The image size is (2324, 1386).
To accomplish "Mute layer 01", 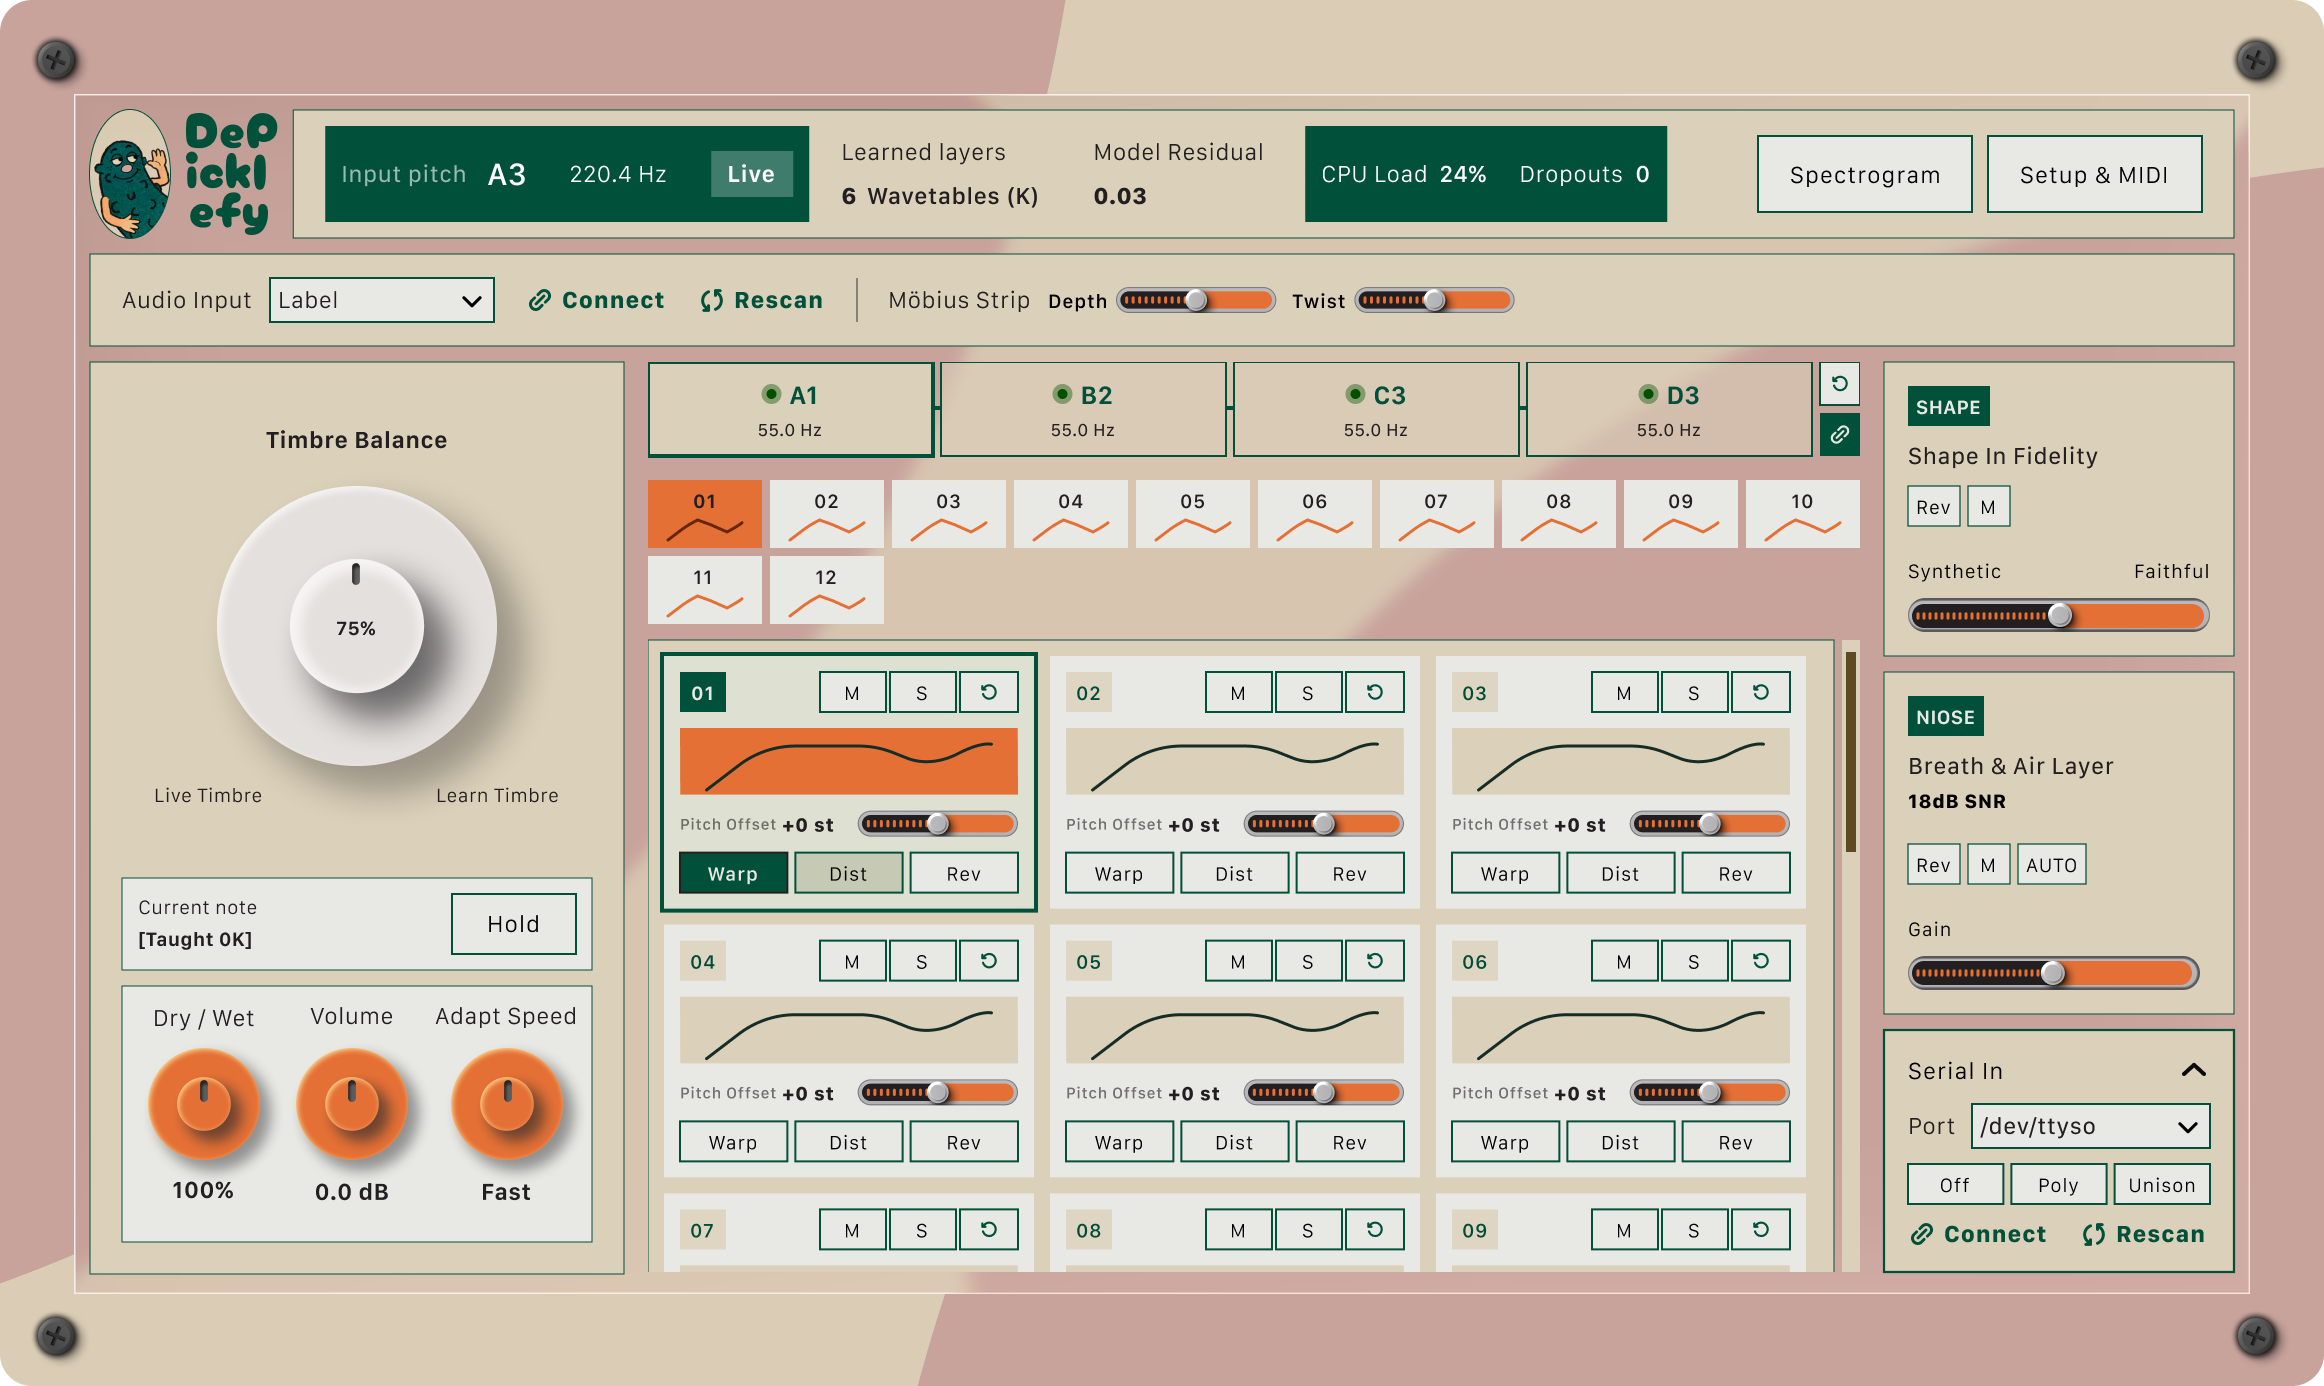I will click(x=852, y=692).
